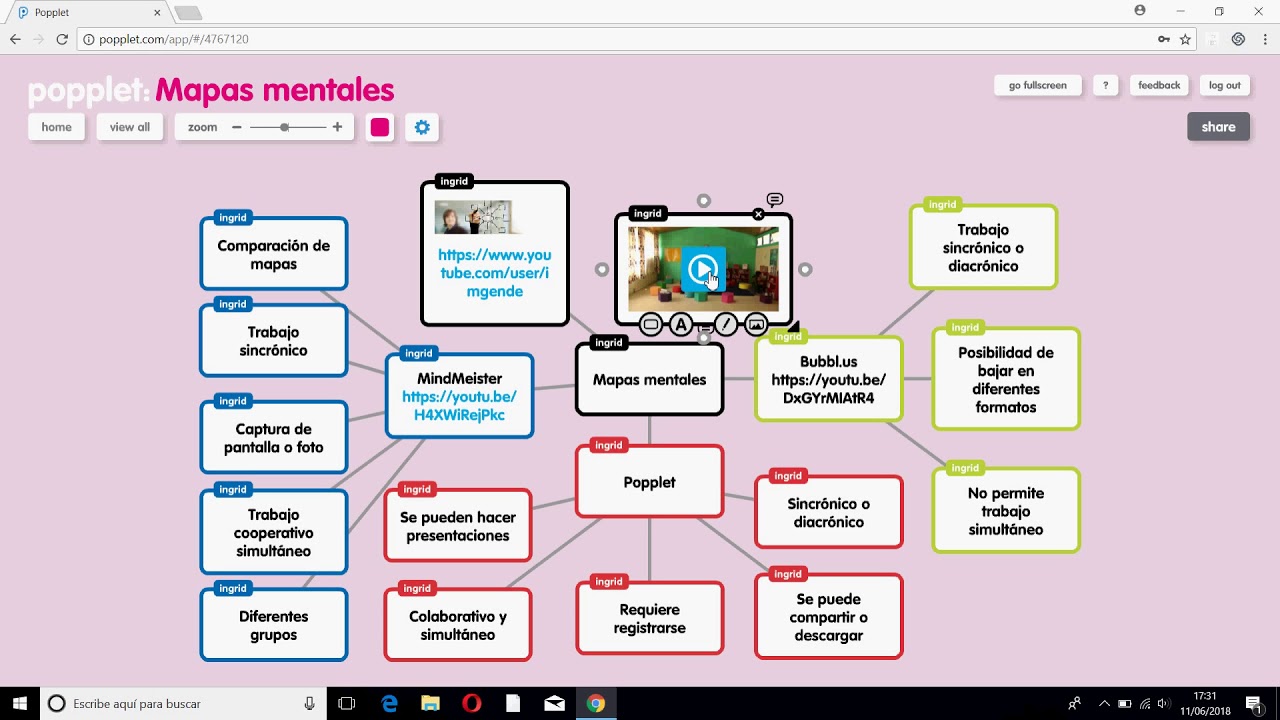1280x720 pixels.
Task: Bookmark this page with the star
Action: 1185,39
